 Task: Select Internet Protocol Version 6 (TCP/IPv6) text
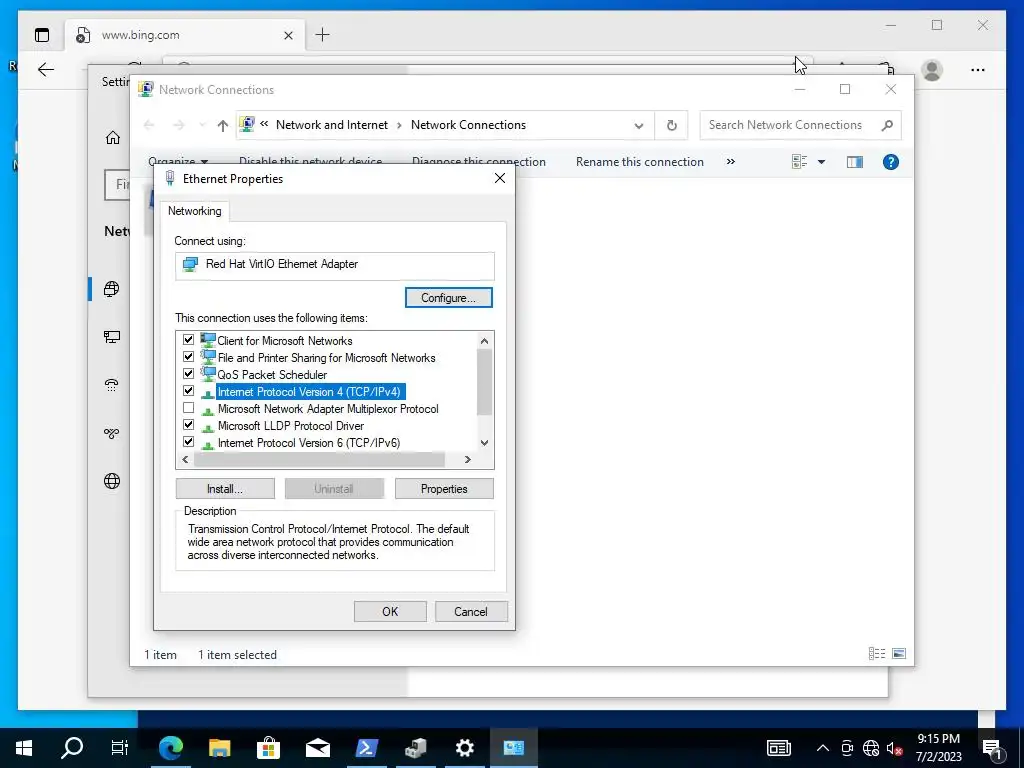point(309,443)
